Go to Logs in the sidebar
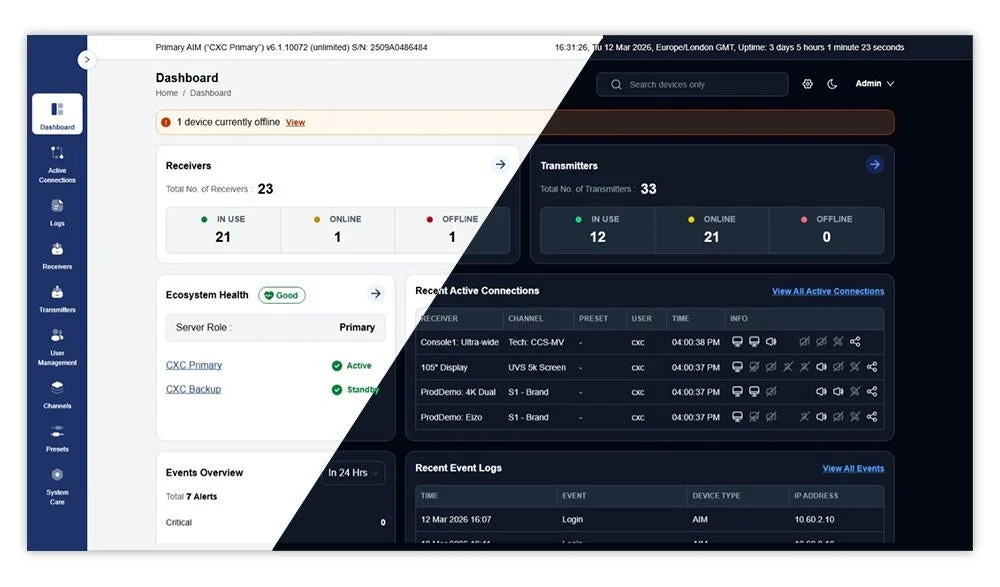 tap(57, 212)
